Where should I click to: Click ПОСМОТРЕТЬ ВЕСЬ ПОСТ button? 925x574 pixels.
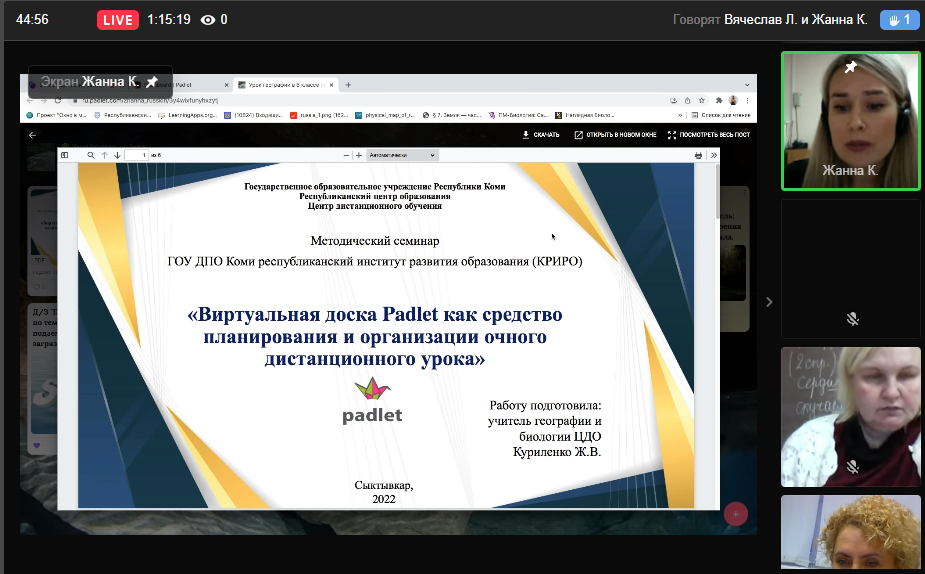709,135
